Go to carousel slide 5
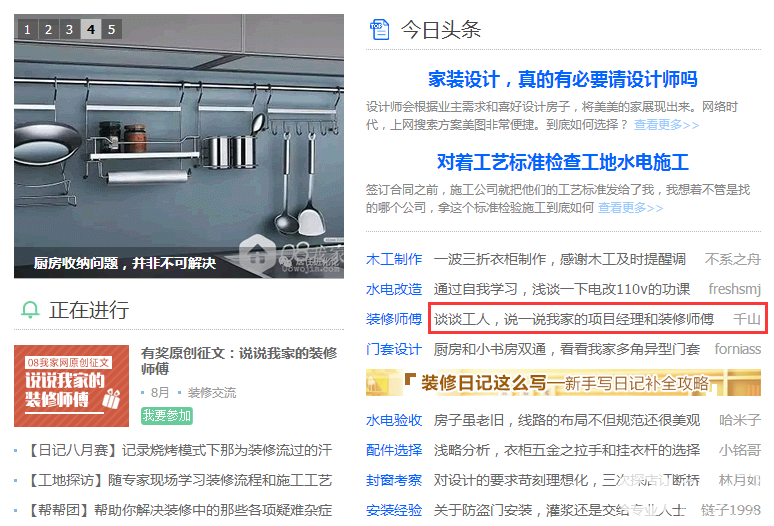 112,30
